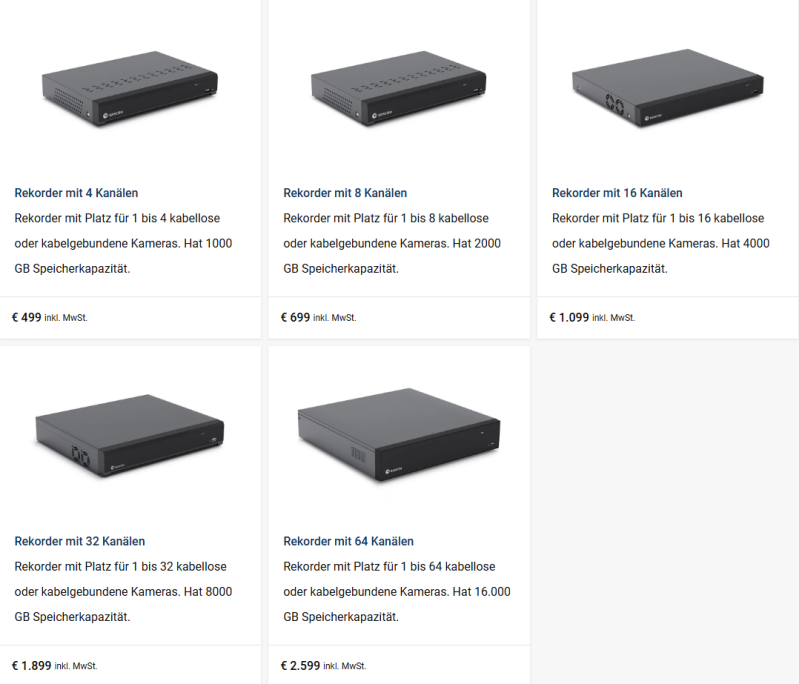Open the "Rekorder mit 32 Kanälen" link

79,542
